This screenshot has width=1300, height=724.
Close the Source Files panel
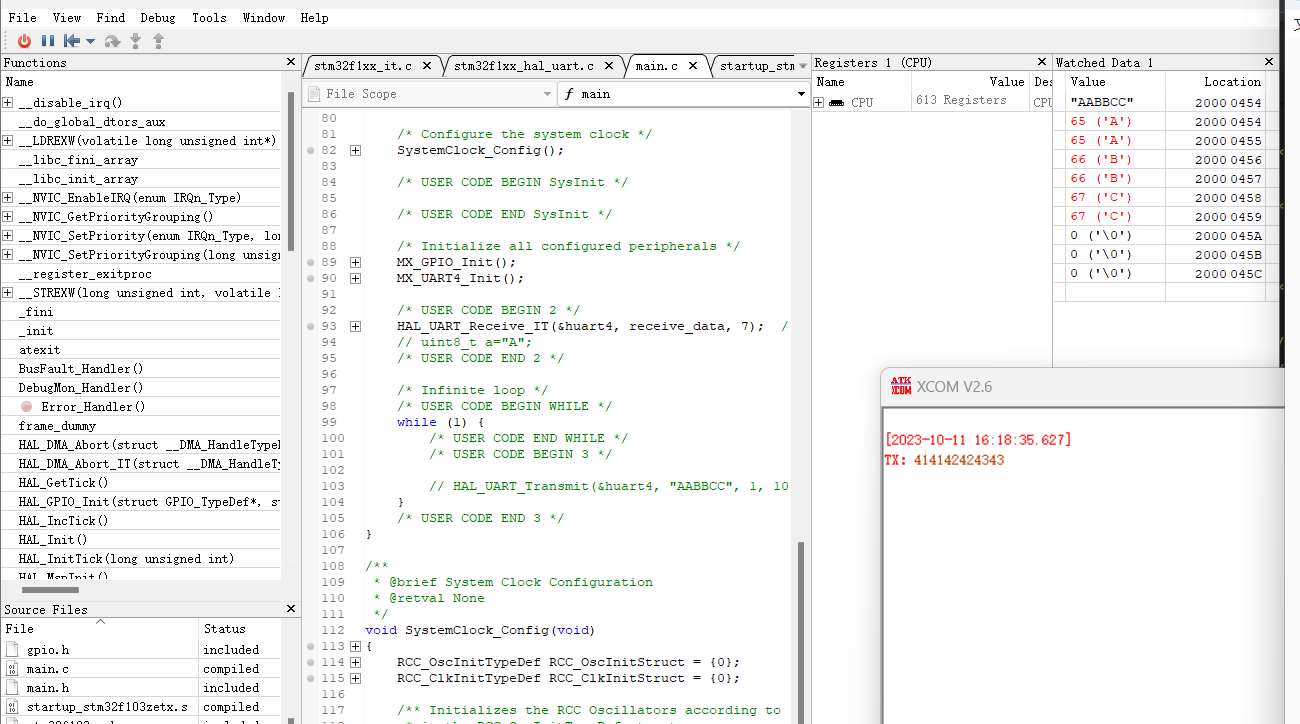click(291, 609)
